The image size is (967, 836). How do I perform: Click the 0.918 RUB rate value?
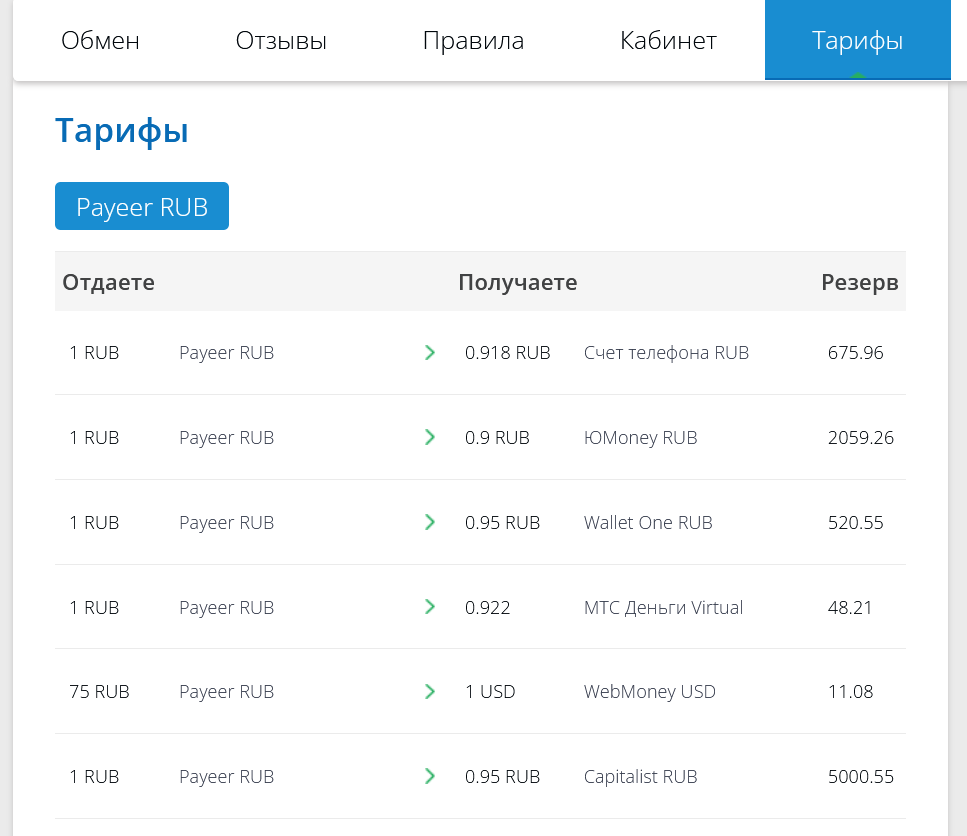click(x=508, y=353)
